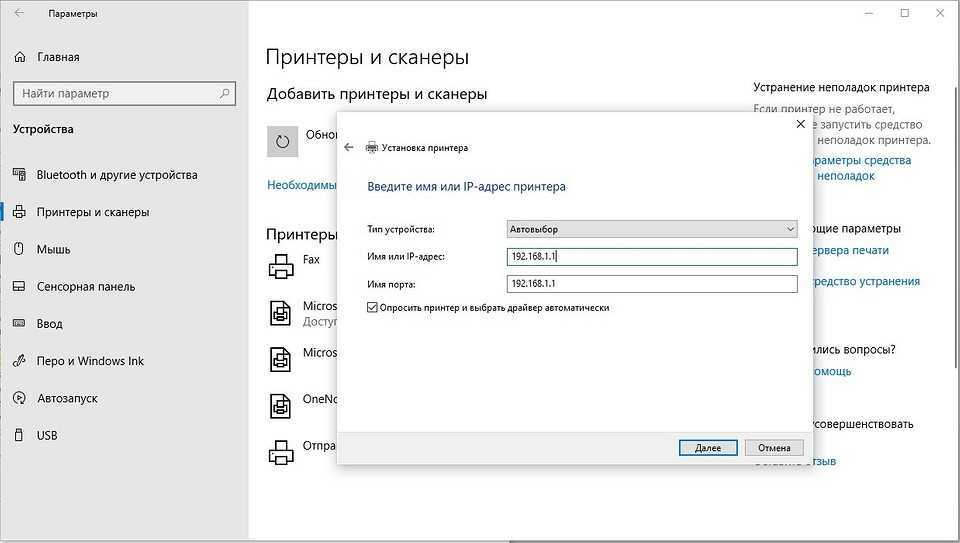Click printer icon beside Установка принтера title

(372, 148)
